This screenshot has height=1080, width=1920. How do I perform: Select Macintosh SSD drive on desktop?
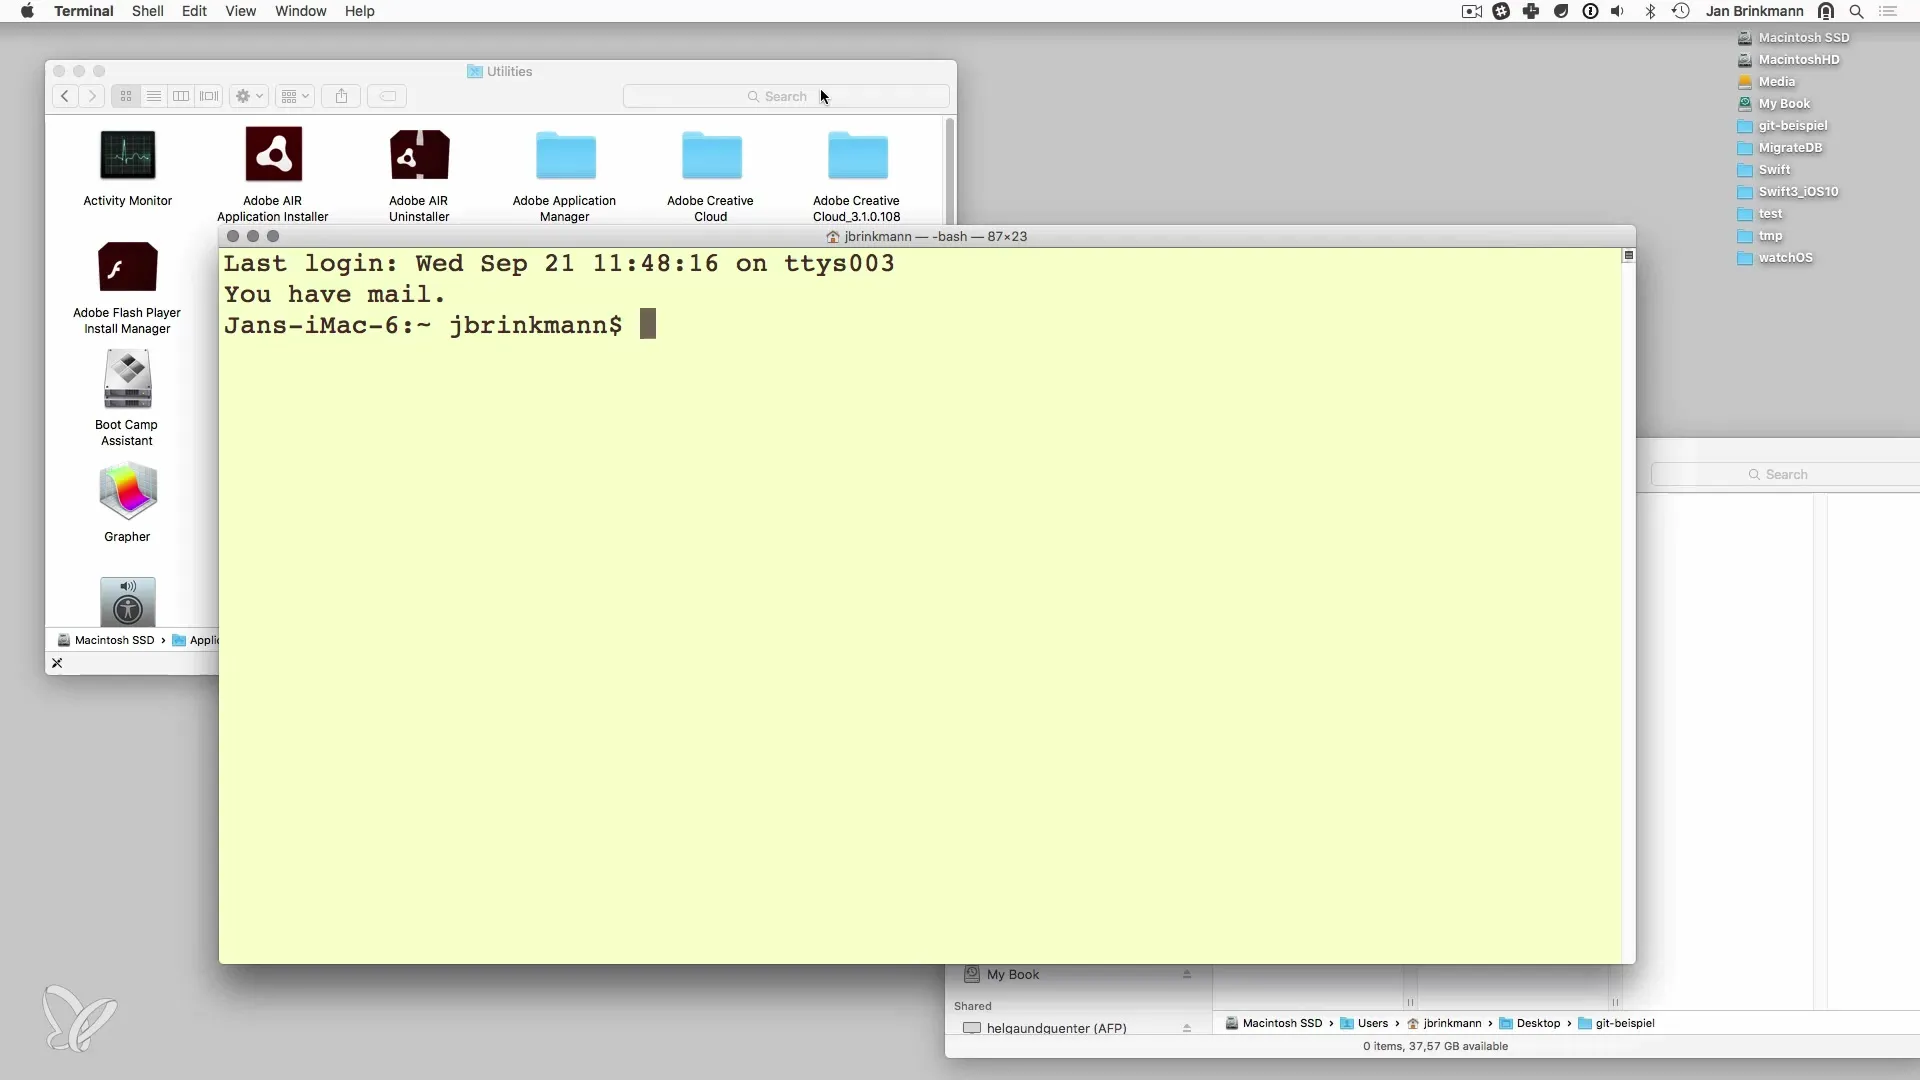[x=1794, y=38]
